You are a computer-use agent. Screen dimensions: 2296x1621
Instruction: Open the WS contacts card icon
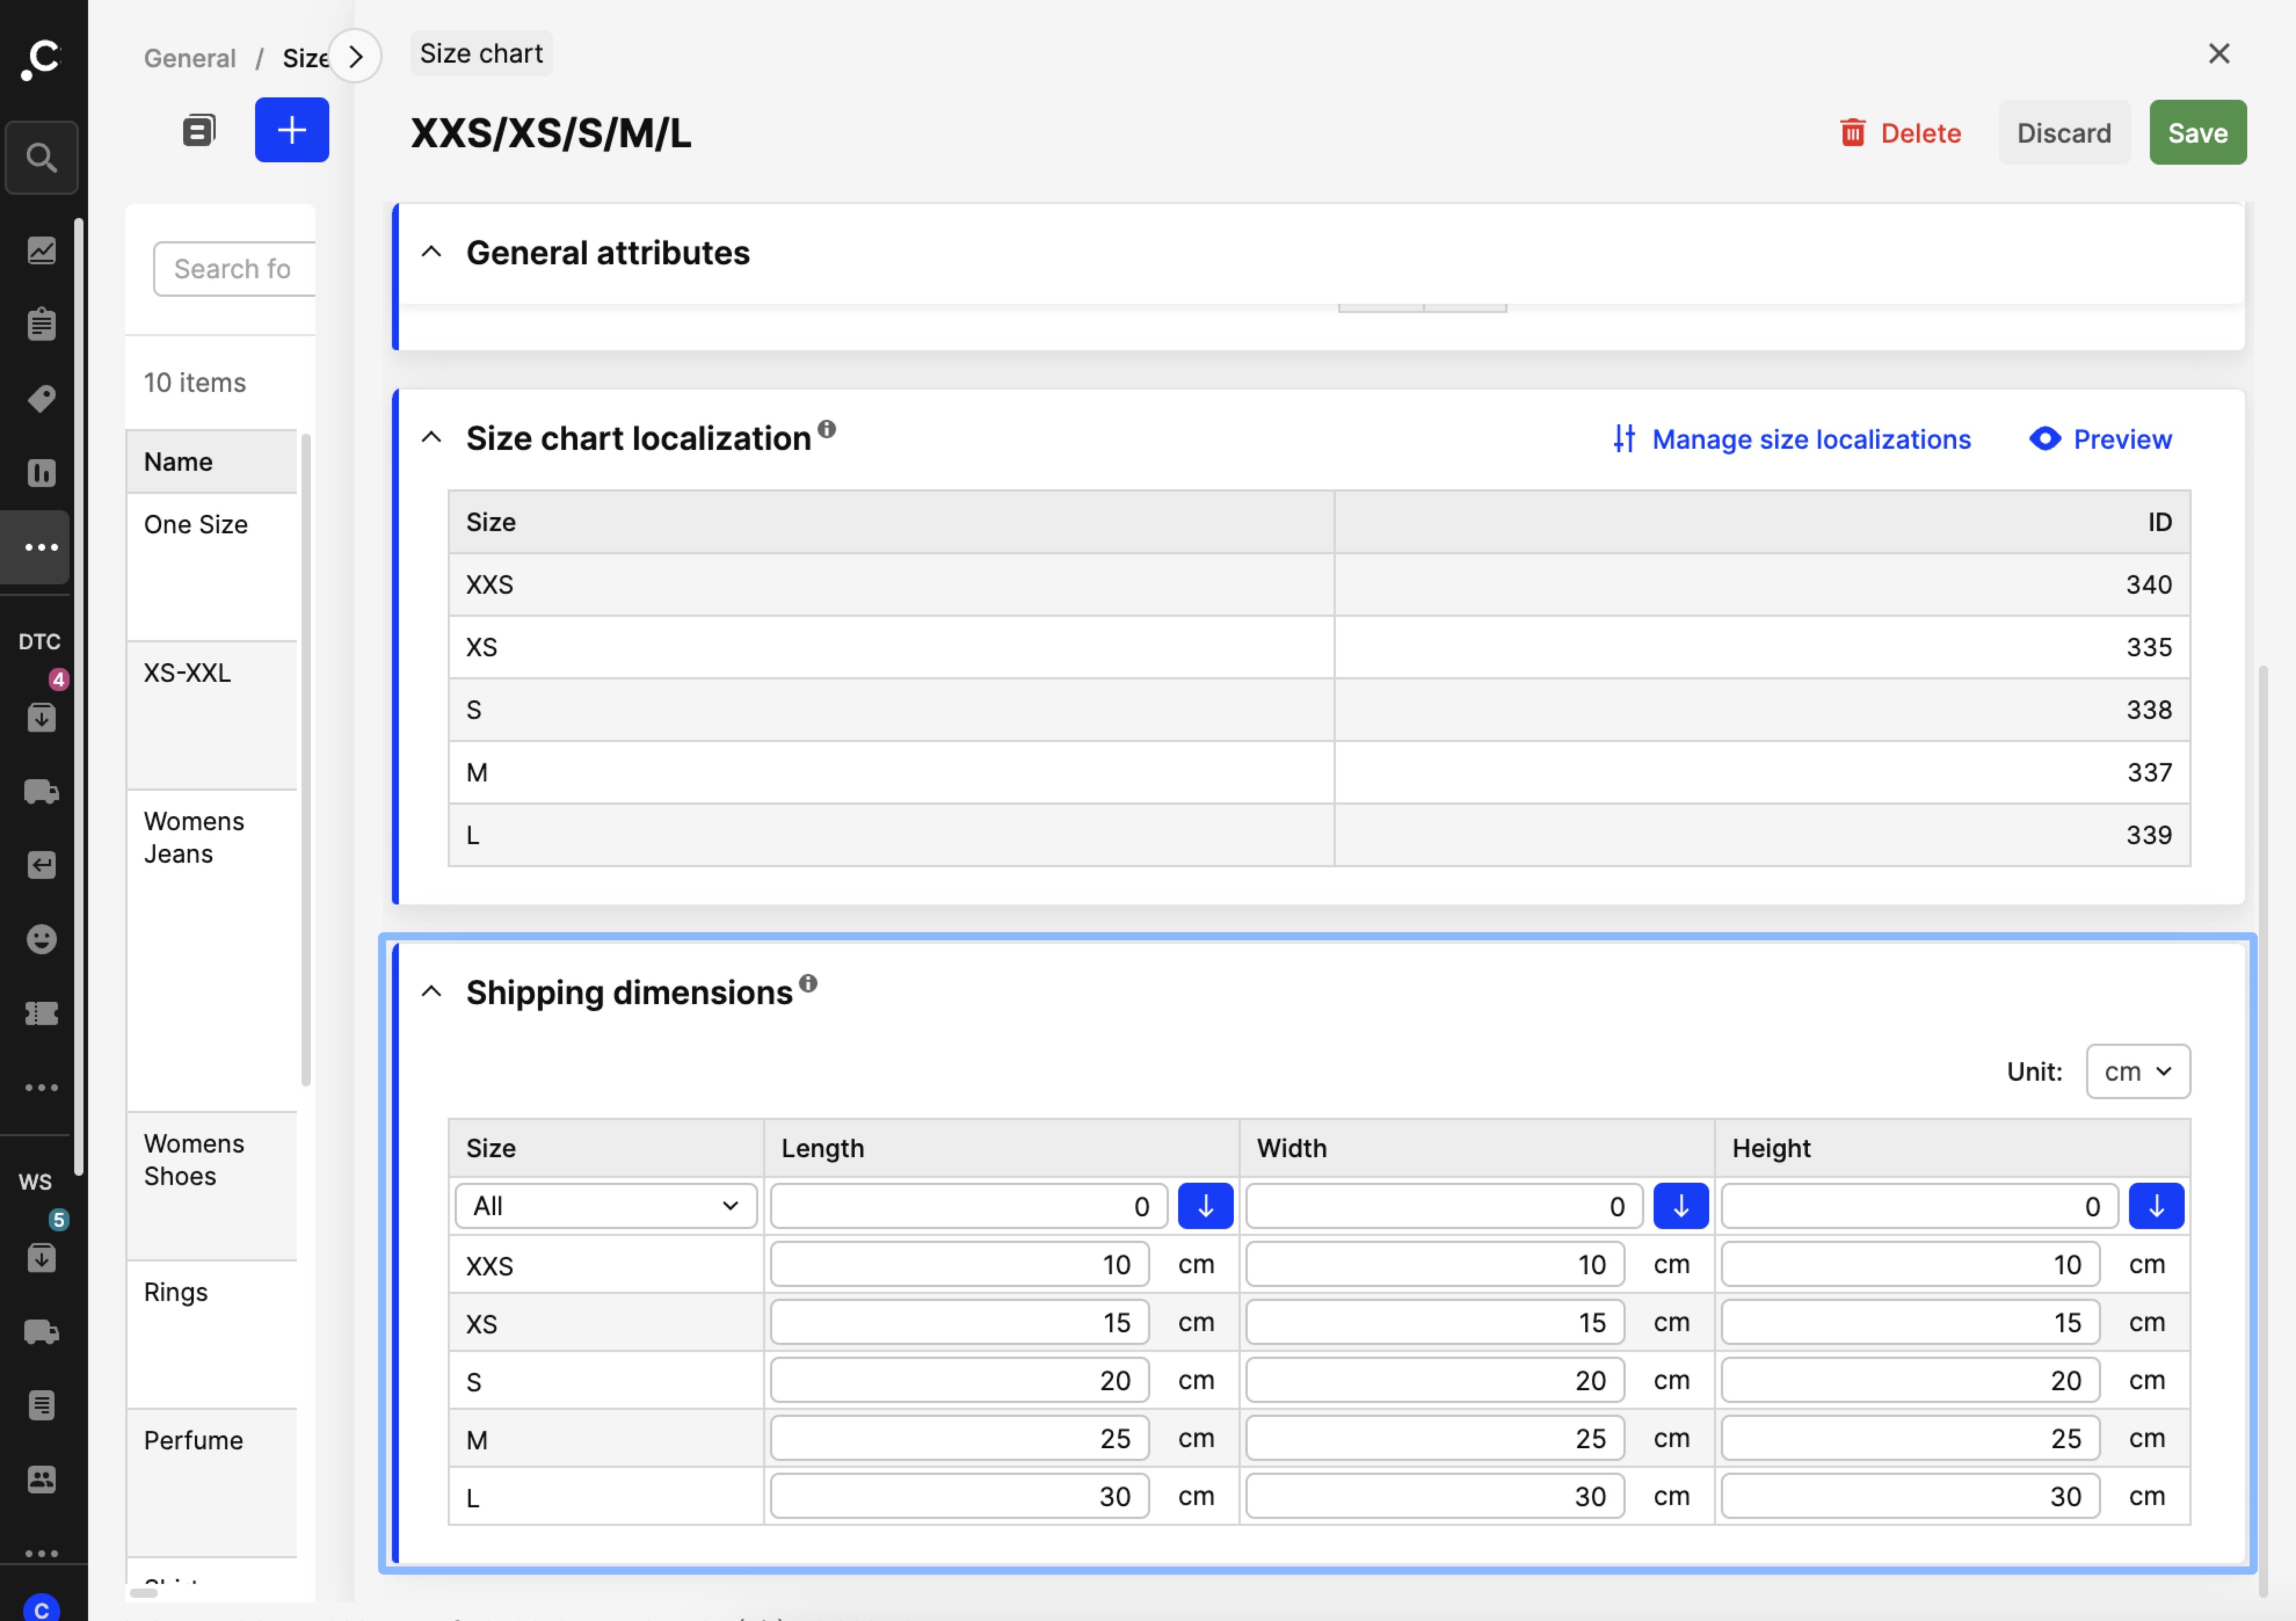(x=41, y=1479)
